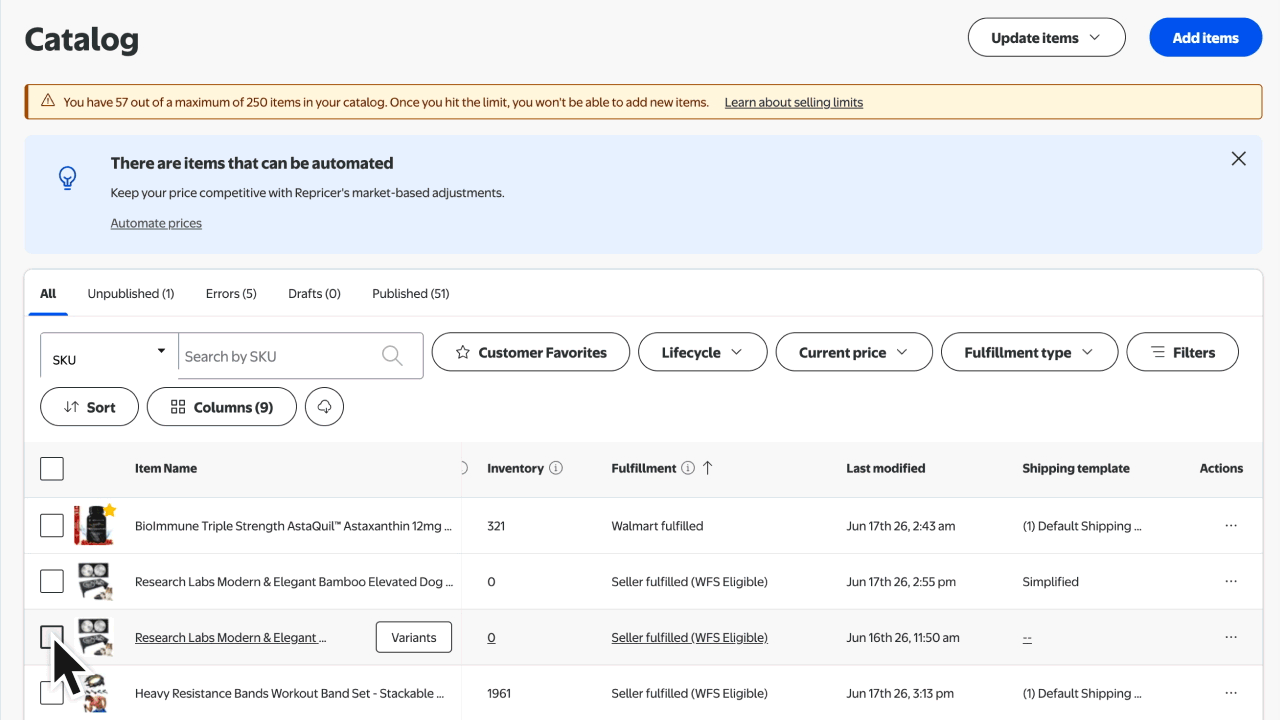Viewport: 1280px width, 720px height.
Task: Switch to the Errors (5) tab
Action: coord(231,294)
